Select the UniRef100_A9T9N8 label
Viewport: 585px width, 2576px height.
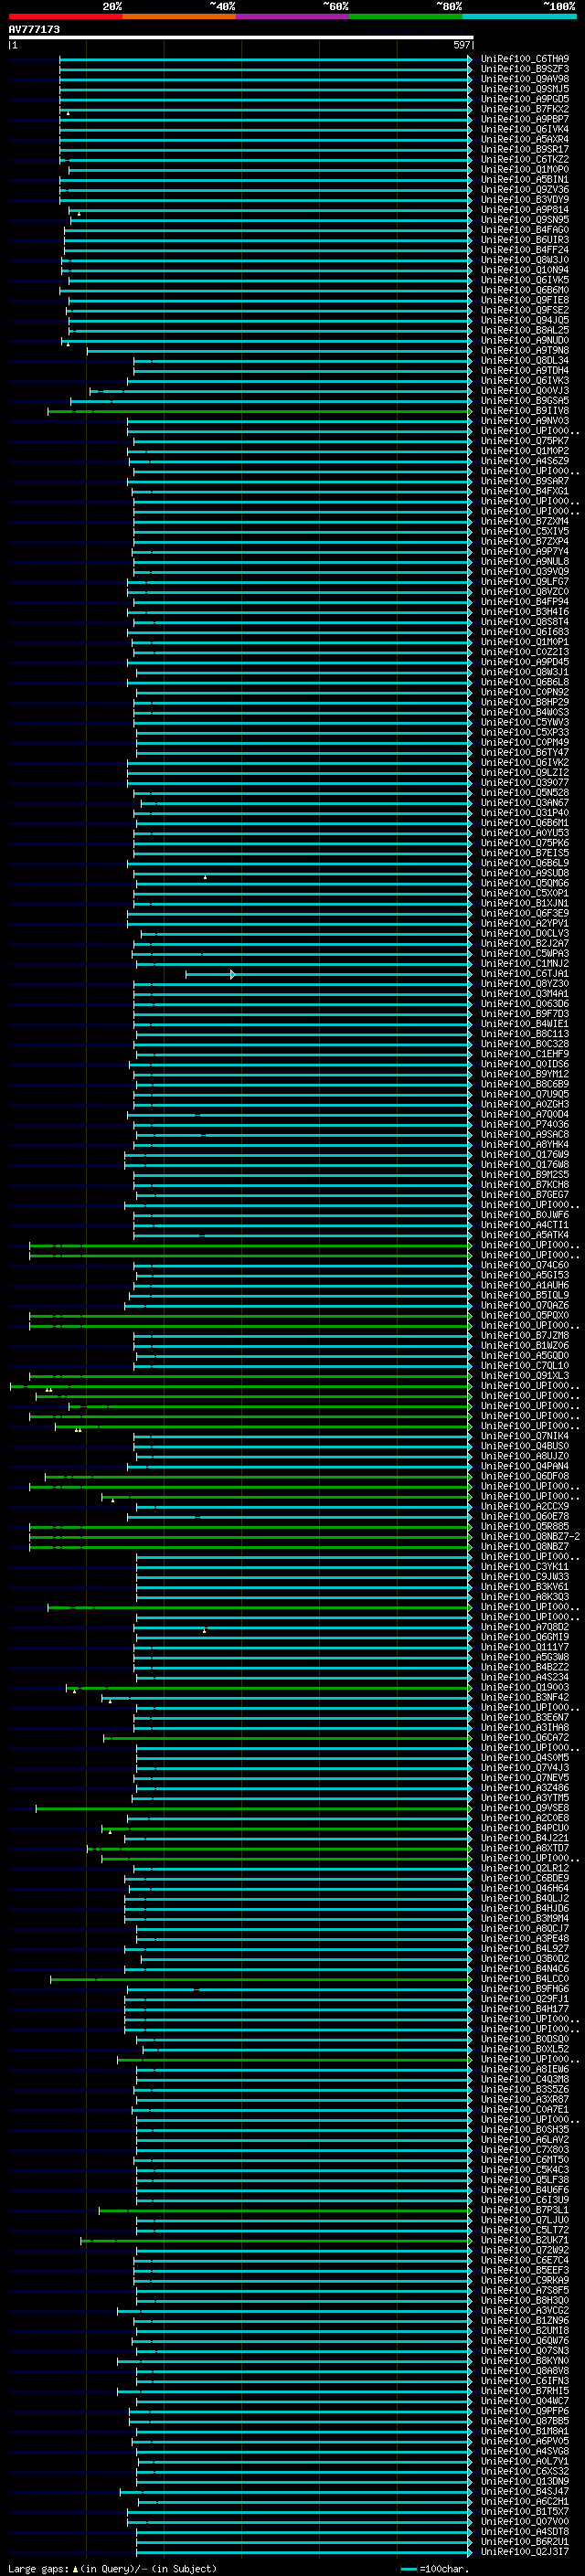[x=524, y=350]
